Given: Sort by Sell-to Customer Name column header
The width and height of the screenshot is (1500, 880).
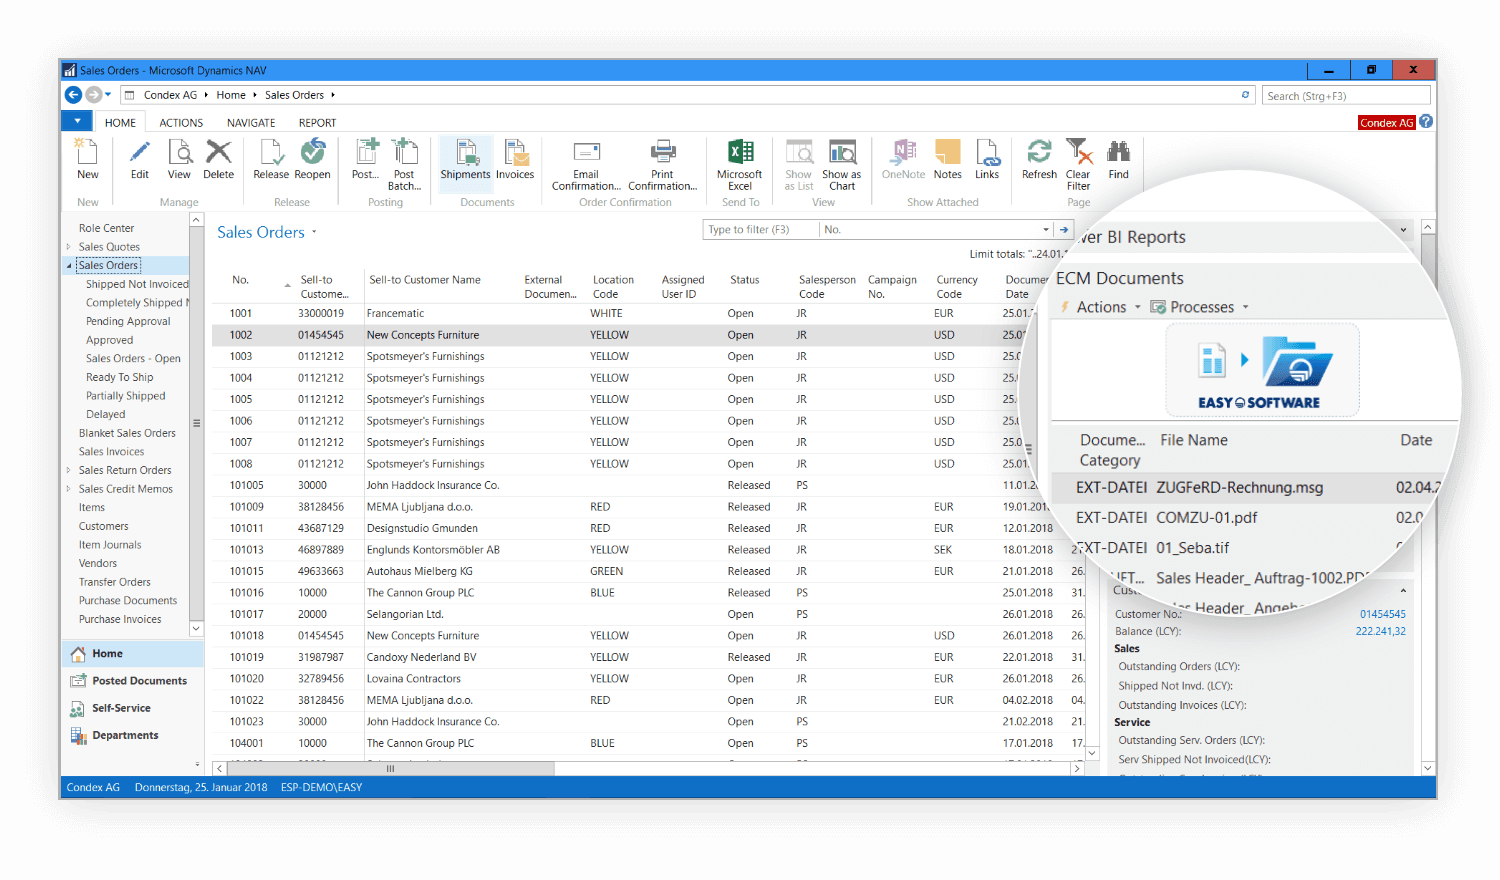Looking at the screenshot, I should point(425,280).
